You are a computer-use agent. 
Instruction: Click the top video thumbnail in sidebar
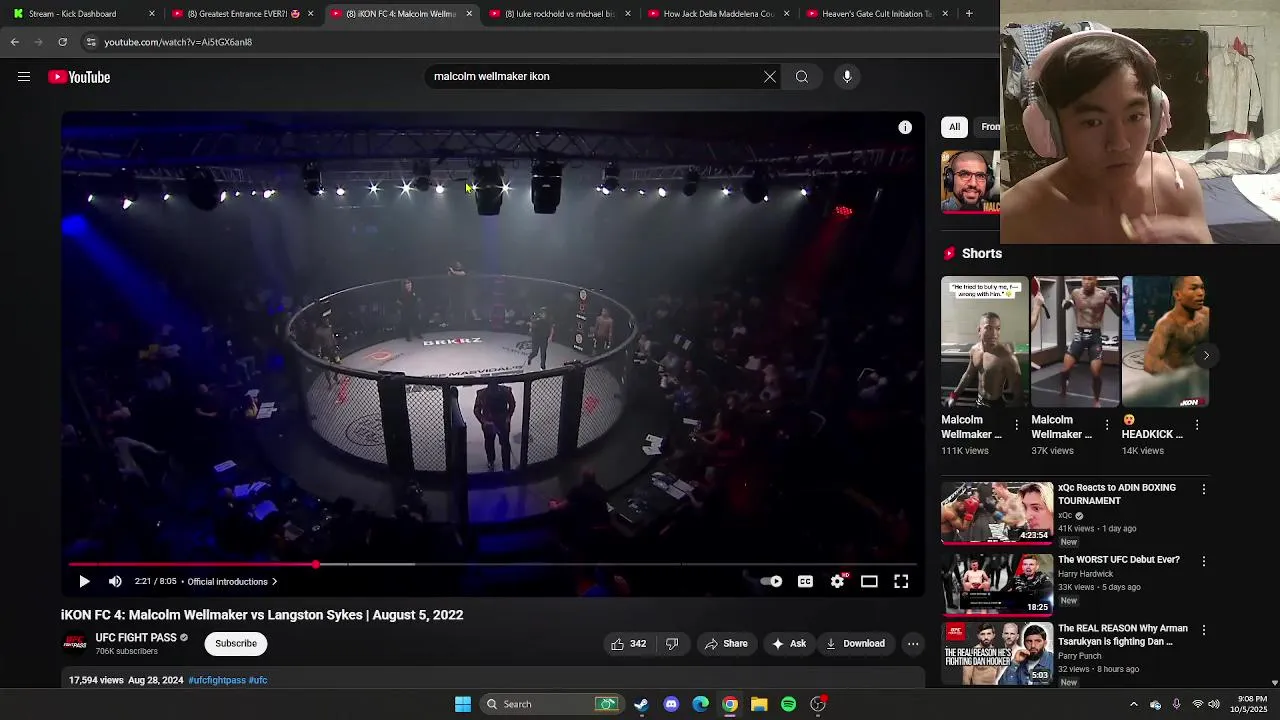click(970, 182)
